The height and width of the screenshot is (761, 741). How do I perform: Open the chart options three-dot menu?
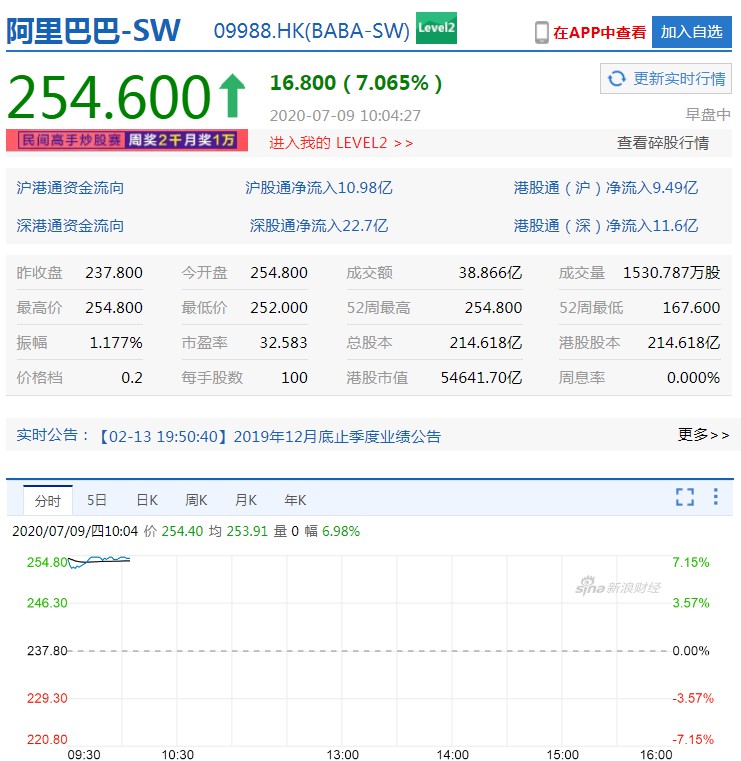pos(716,497)
